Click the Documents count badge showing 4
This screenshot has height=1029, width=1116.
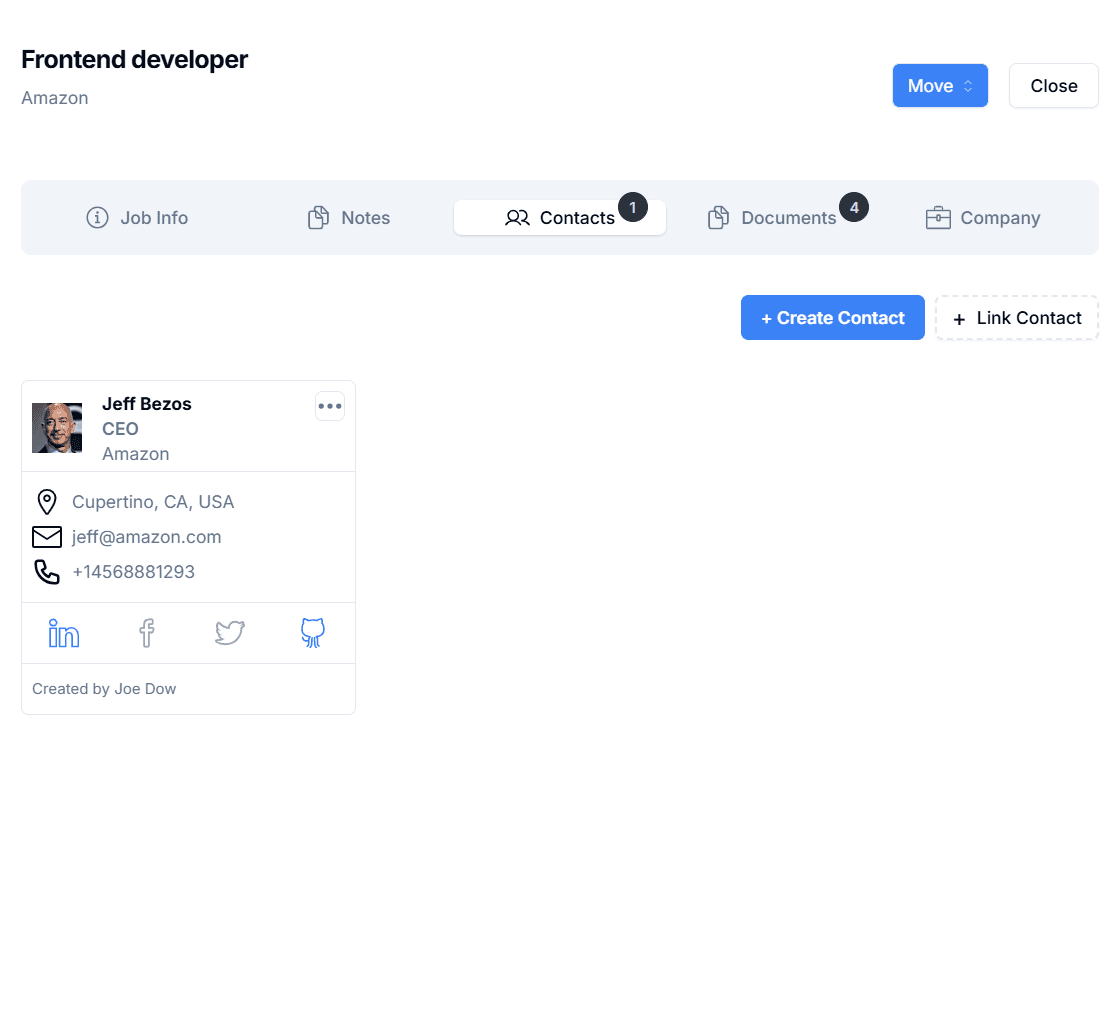point(854,207)
